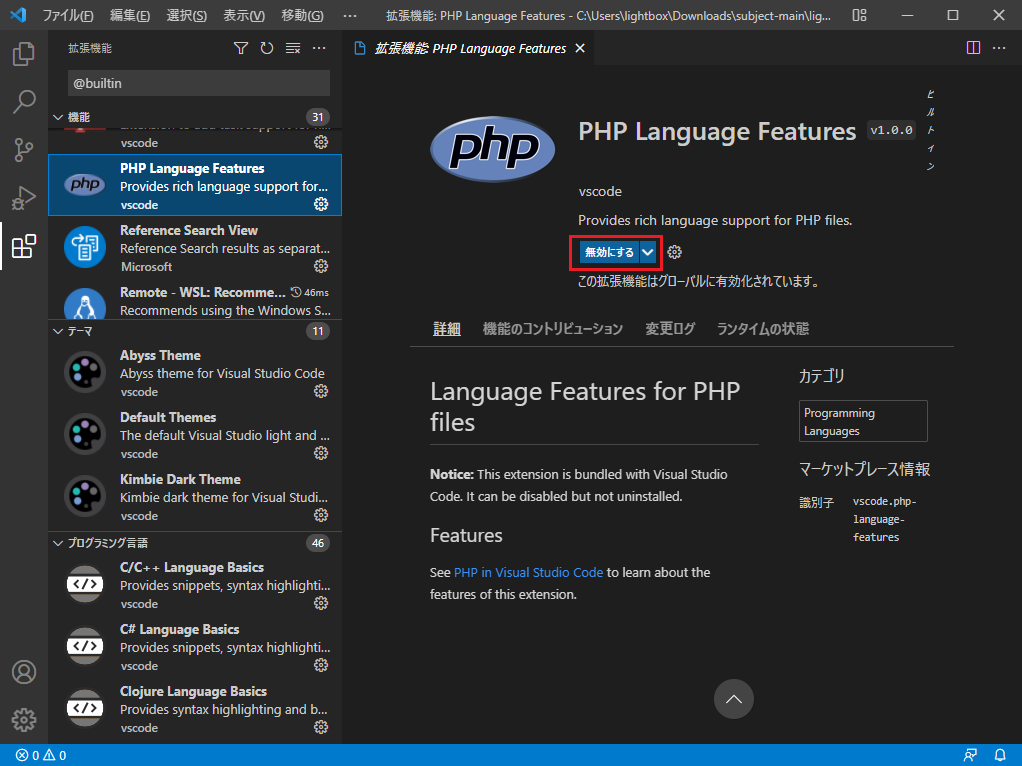Open the manage gear for PHP Language Features

coord(321,204)
